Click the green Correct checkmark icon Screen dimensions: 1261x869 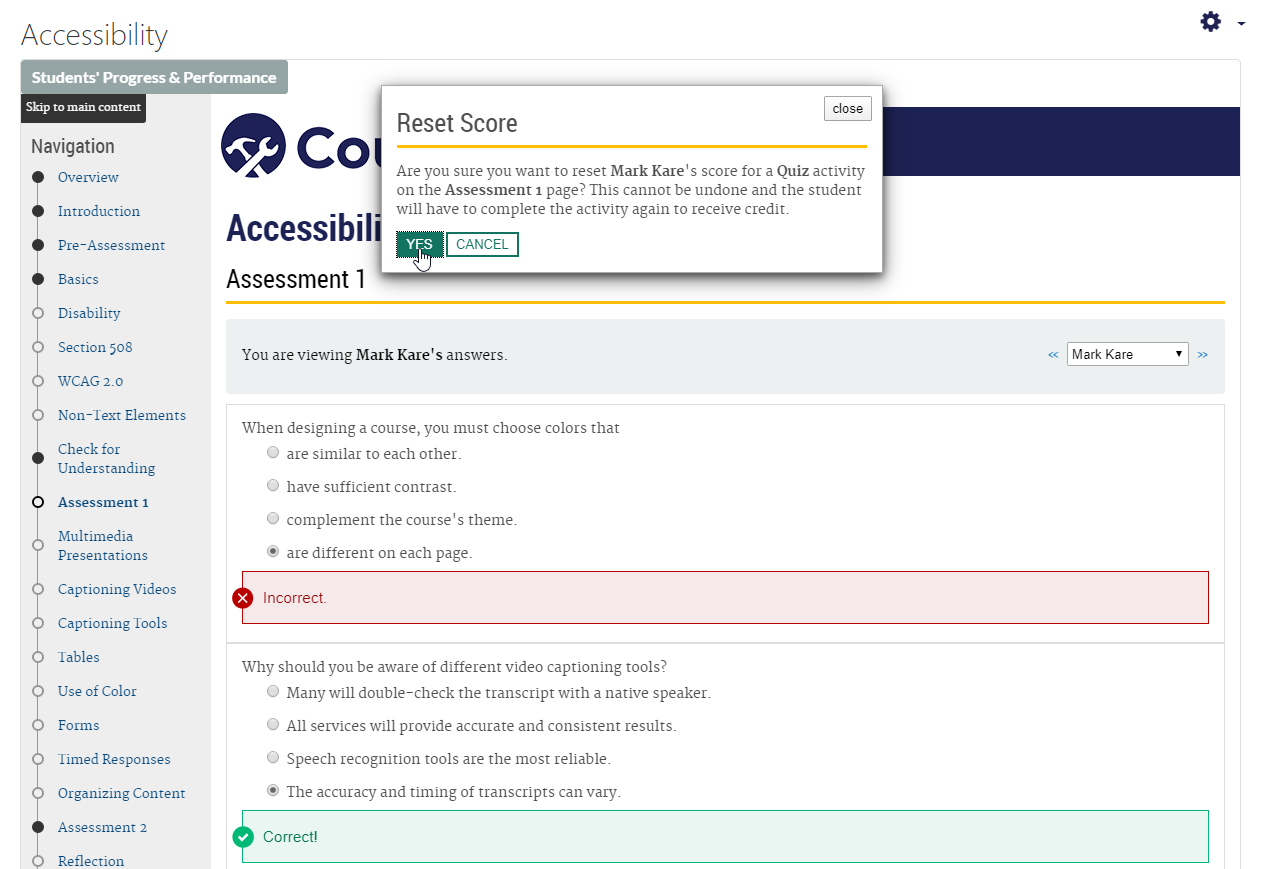coord(243,837)
